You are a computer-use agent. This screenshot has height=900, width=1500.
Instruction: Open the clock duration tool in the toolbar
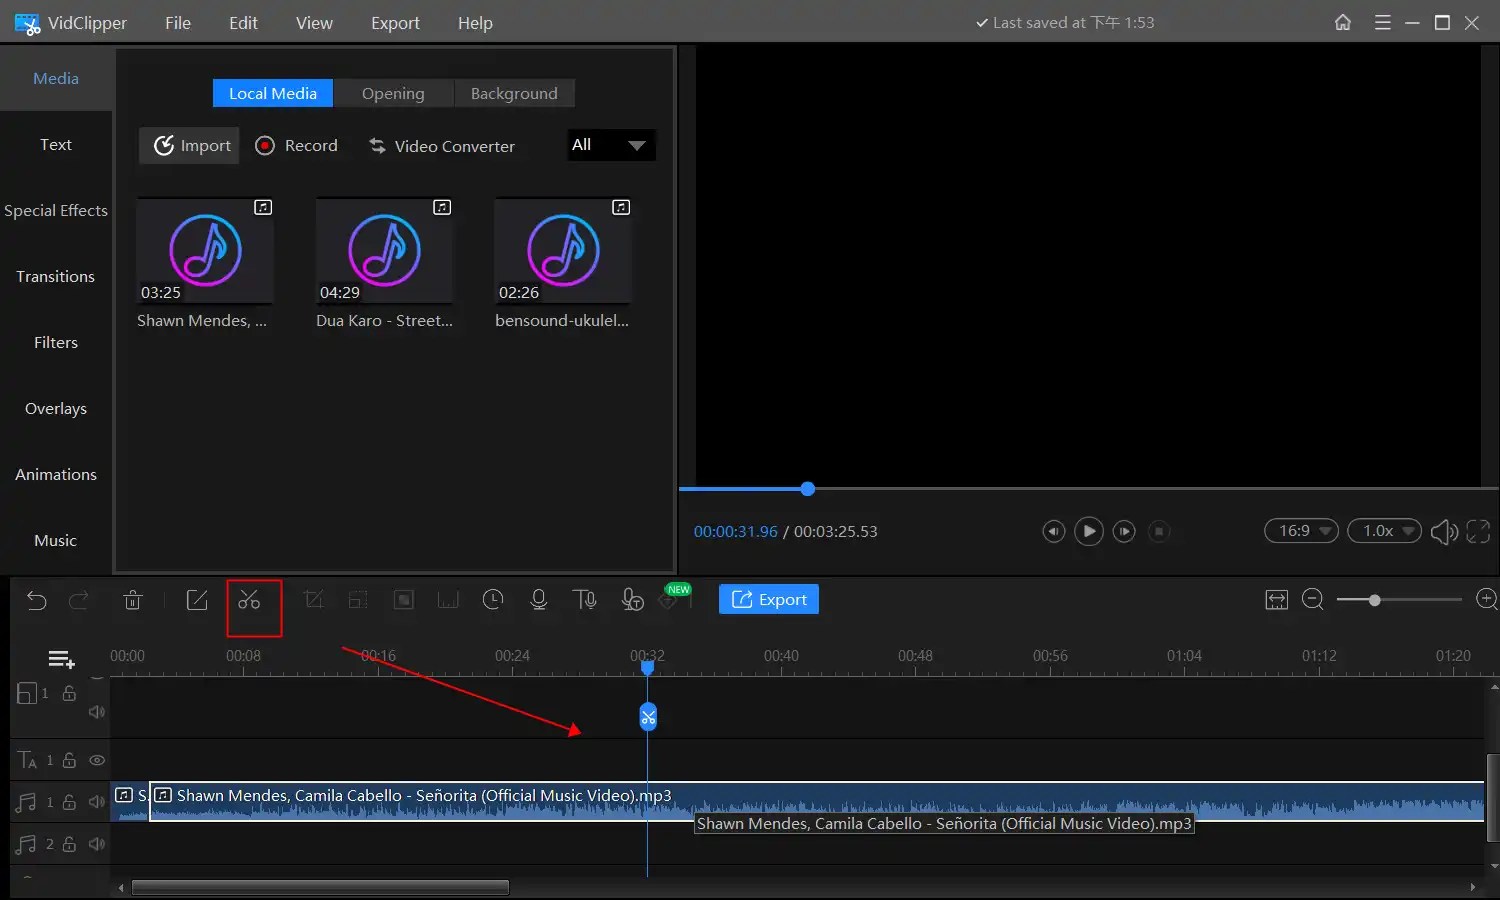coord(493,600)
